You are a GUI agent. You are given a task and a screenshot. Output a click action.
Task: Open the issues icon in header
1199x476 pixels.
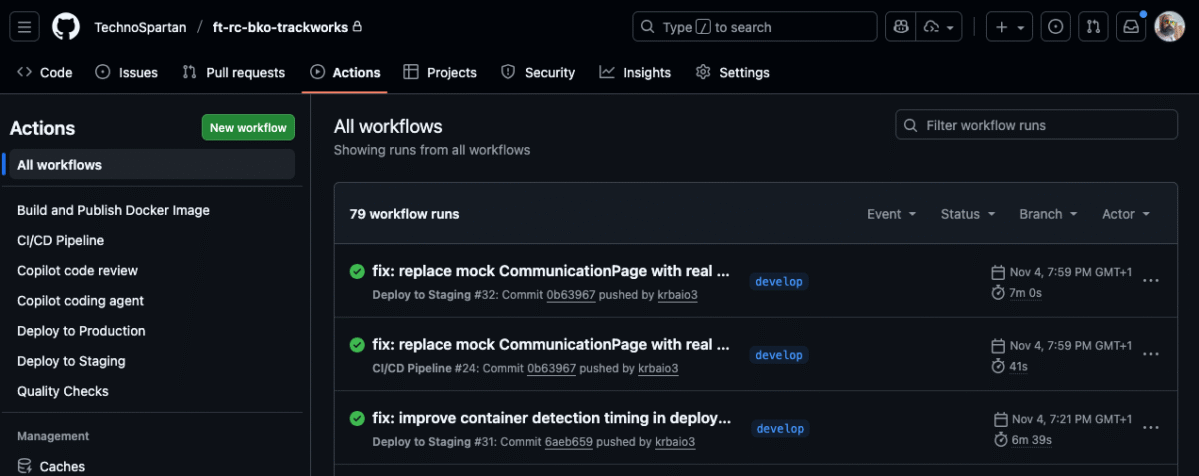(x=1055, y=27)
